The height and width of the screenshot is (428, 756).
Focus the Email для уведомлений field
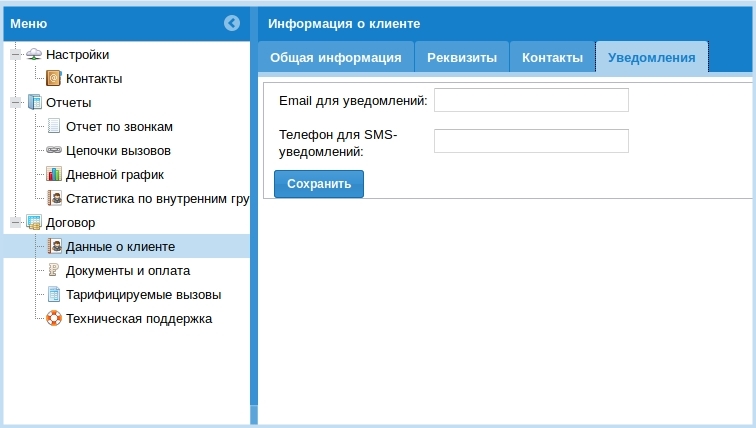click(531, 100)
